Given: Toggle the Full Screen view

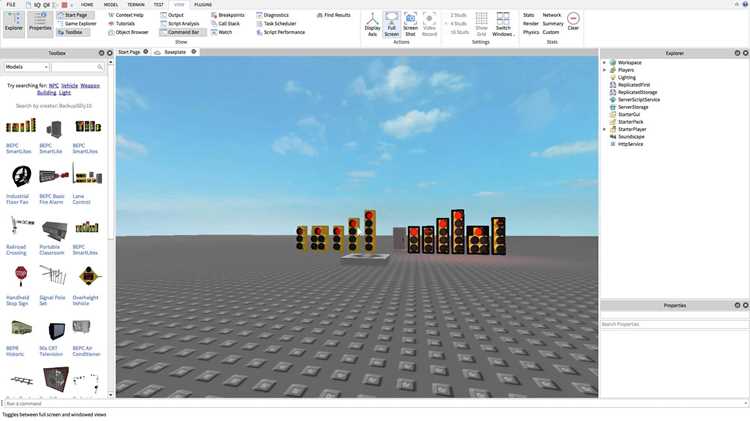Looking at the screenshot, I should [391, 24].
